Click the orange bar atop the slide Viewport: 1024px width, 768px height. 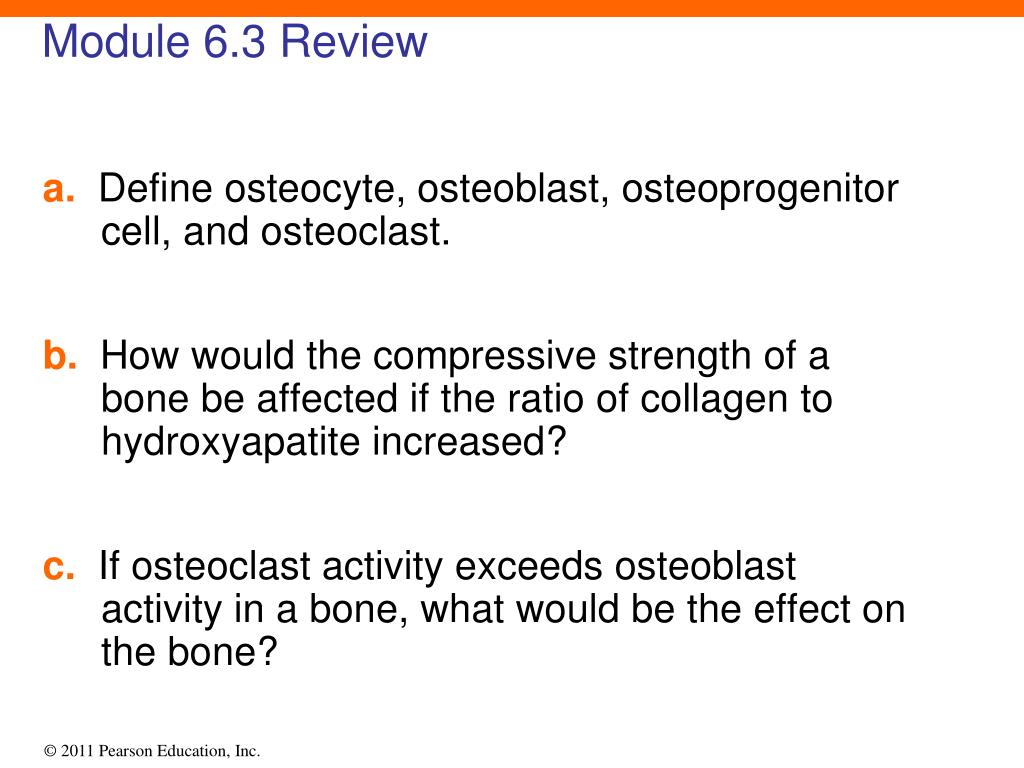click(512, 8)
